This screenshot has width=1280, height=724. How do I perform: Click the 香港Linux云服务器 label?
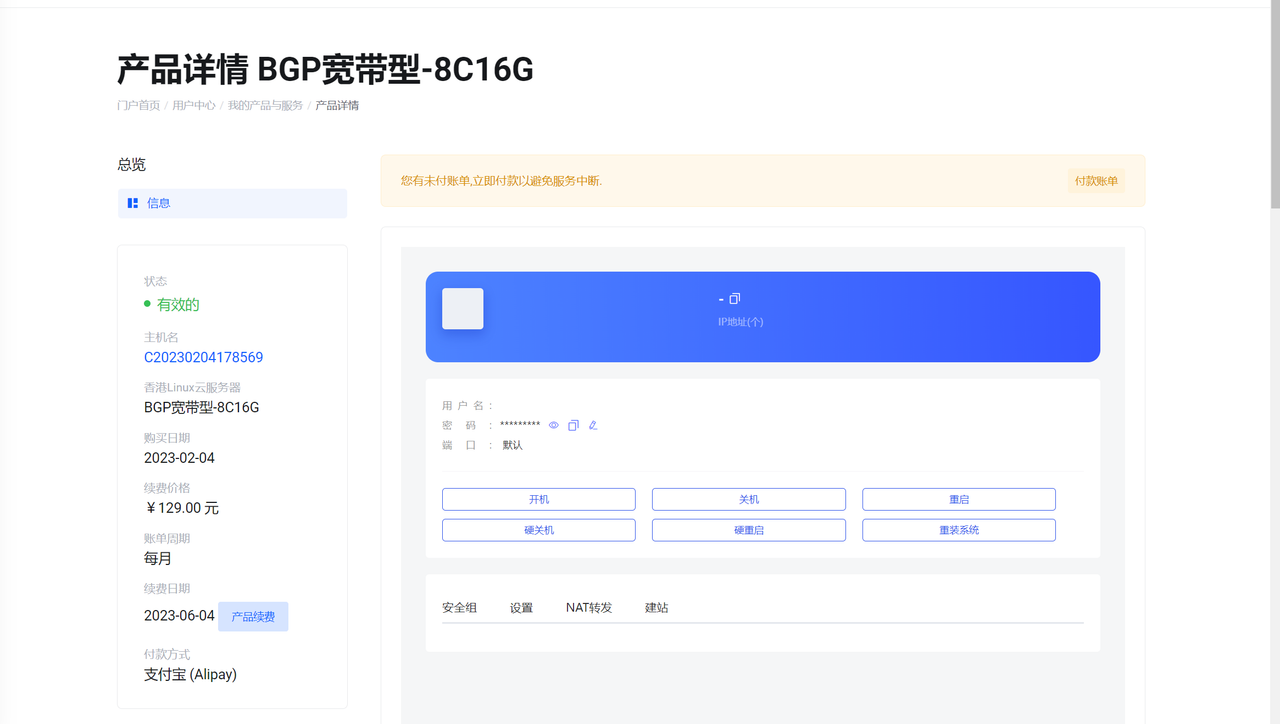click(192, 387)
